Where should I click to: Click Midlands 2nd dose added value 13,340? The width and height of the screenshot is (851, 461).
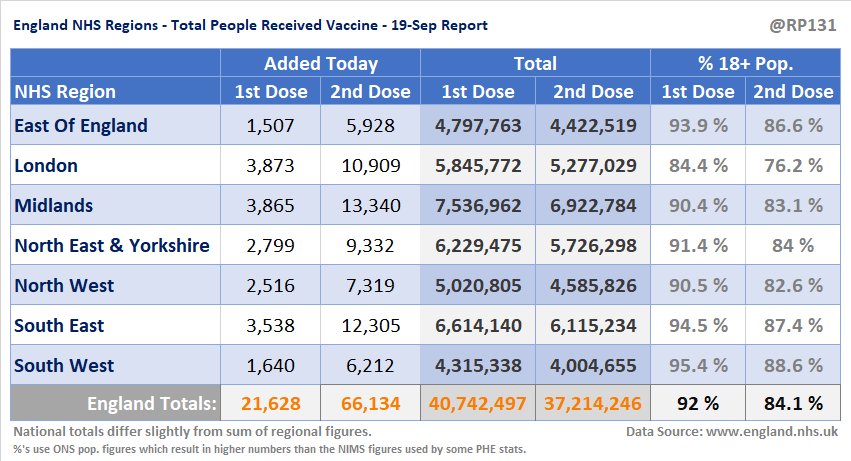coord(370,206)
